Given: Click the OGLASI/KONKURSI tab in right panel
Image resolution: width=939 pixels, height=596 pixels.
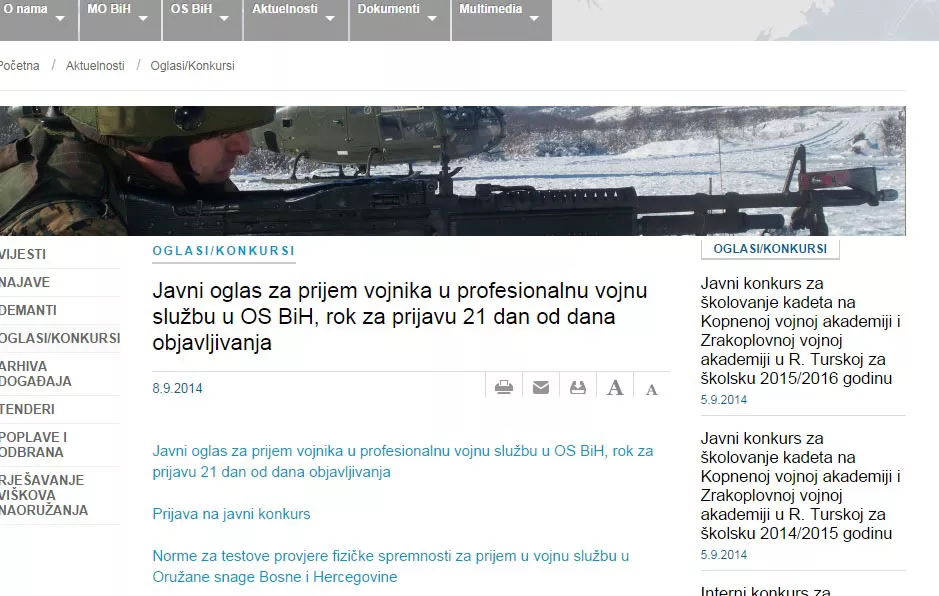Looking at the screenshot, I should coord(770,249).
